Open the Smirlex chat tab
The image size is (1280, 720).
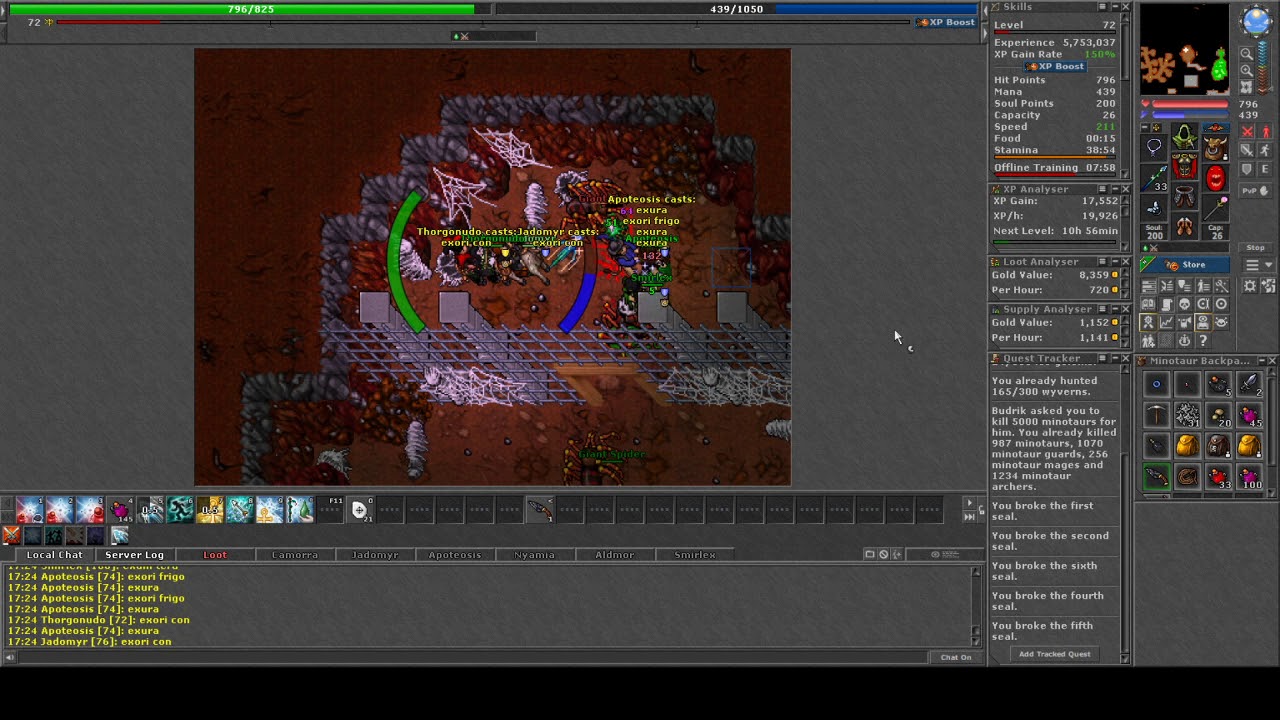coord(695,554)
